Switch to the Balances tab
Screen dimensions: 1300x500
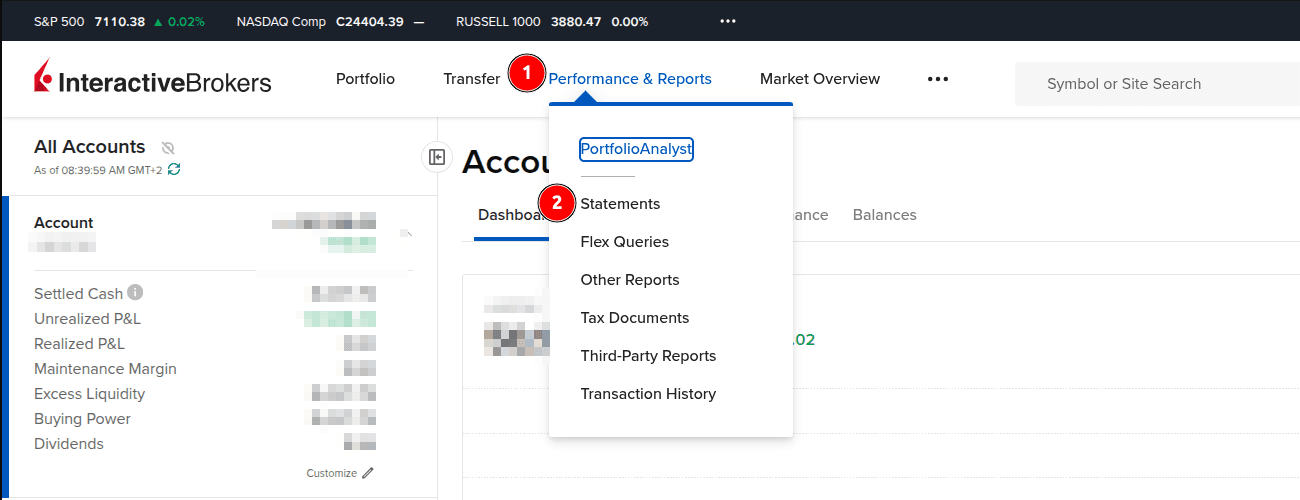pyautogui.click(x=884, y=215)
